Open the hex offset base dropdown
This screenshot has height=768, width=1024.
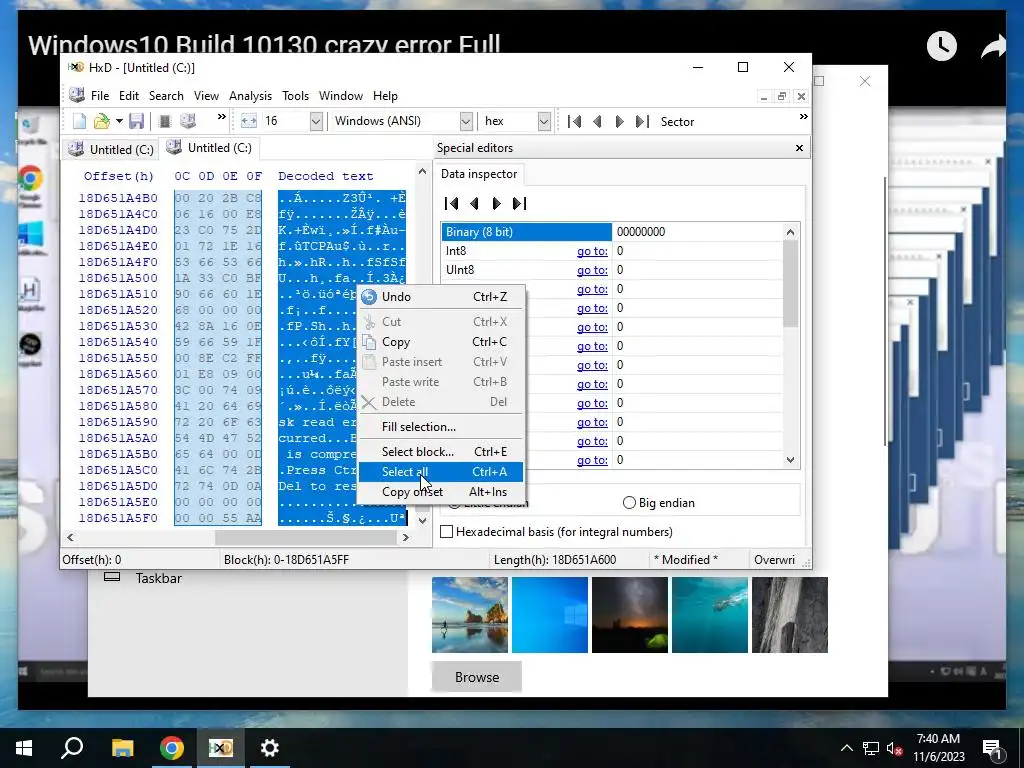pos(543,121)
